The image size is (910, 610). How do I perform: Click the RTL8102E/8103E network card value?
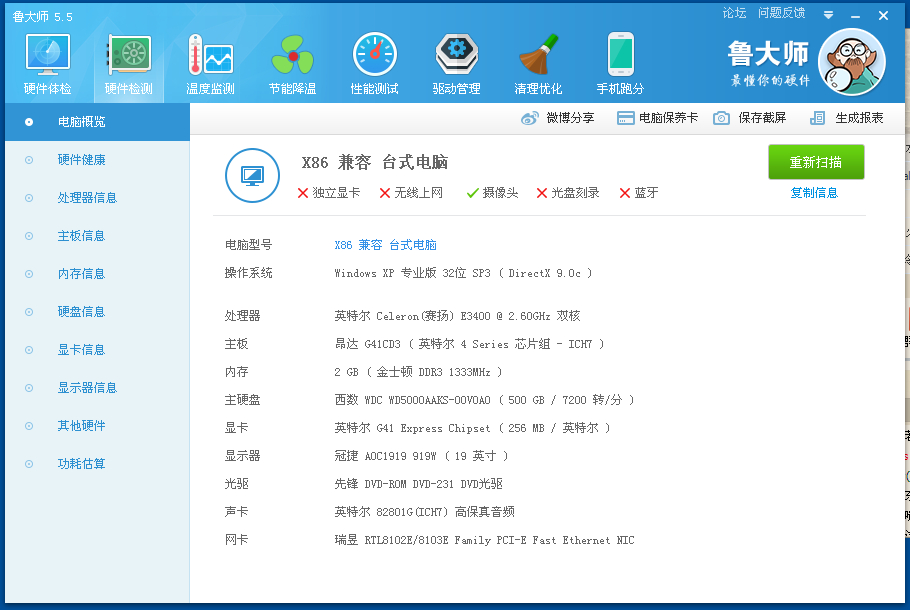[484, 540]
